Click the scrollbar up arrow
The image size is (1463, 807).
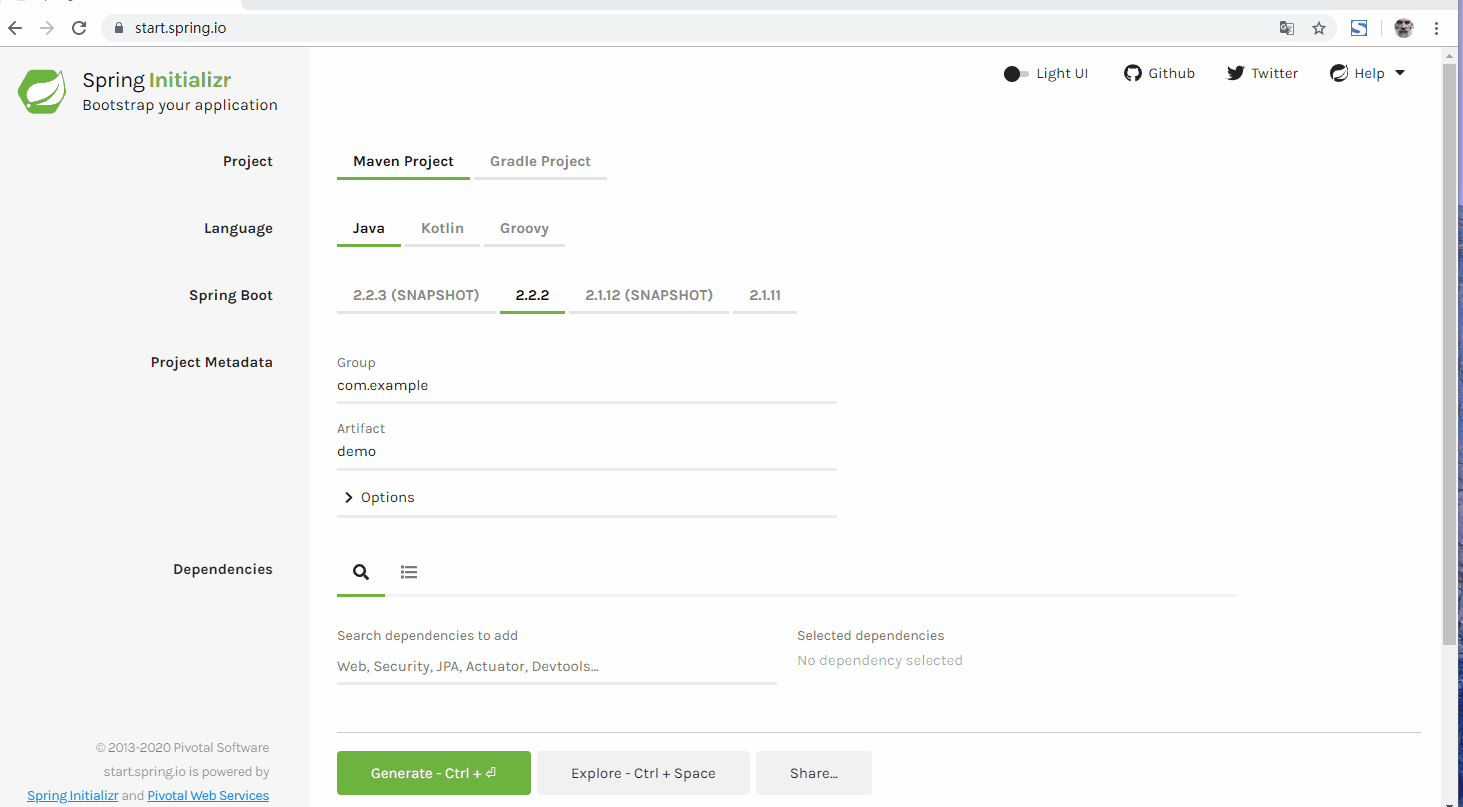pos(1450,54)
